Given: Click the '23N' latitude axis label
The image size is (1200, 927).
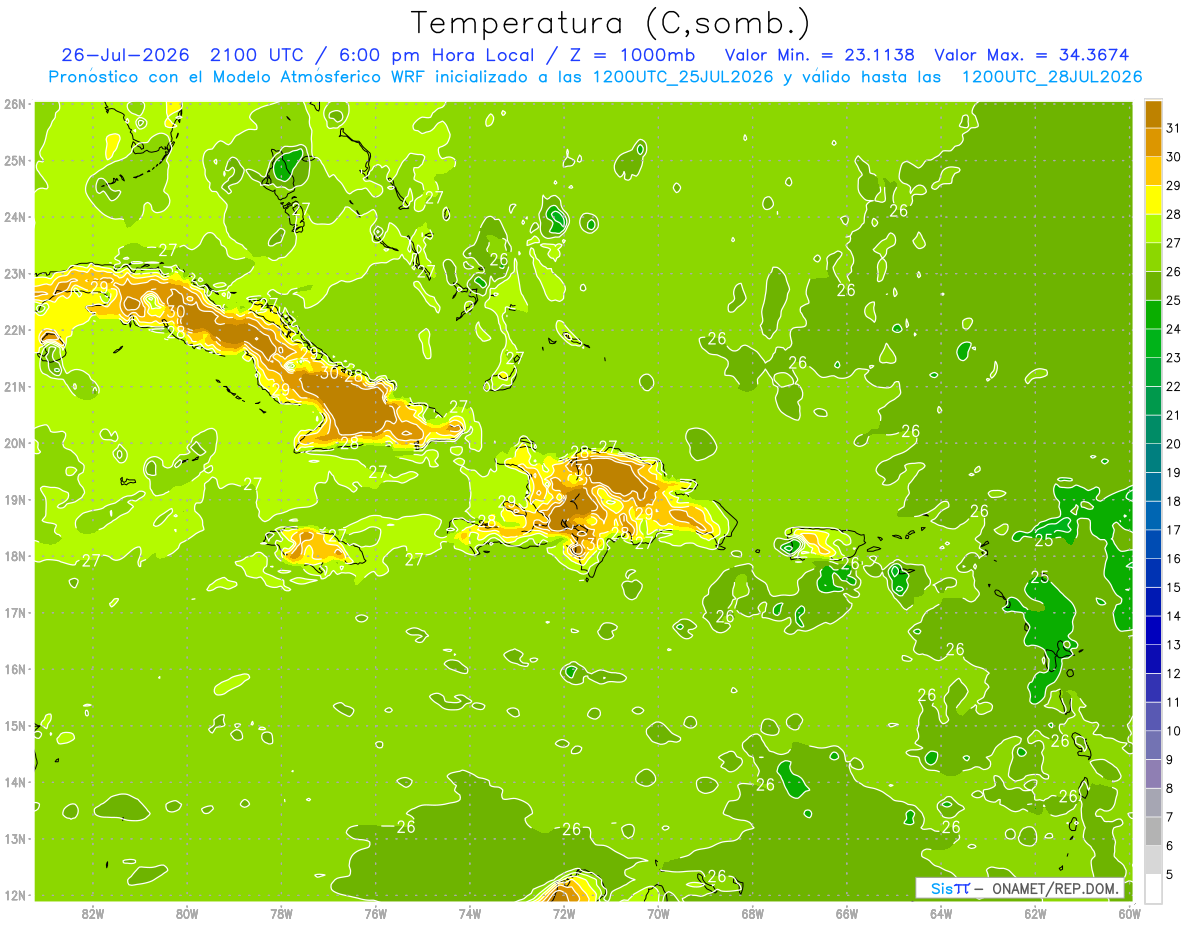Looking at the screenshot, I should click(x=15, y=274).
